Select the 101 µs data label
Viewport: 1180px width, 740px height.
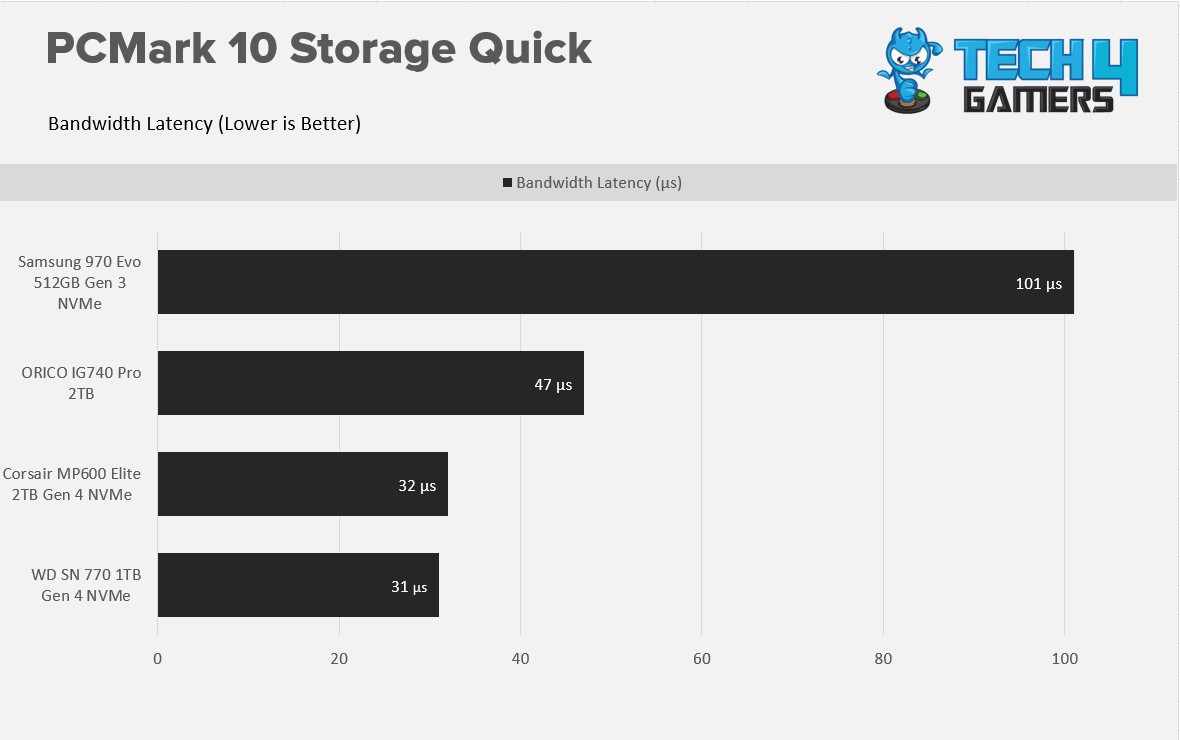pyautogui.click(x=1039, y=284)
